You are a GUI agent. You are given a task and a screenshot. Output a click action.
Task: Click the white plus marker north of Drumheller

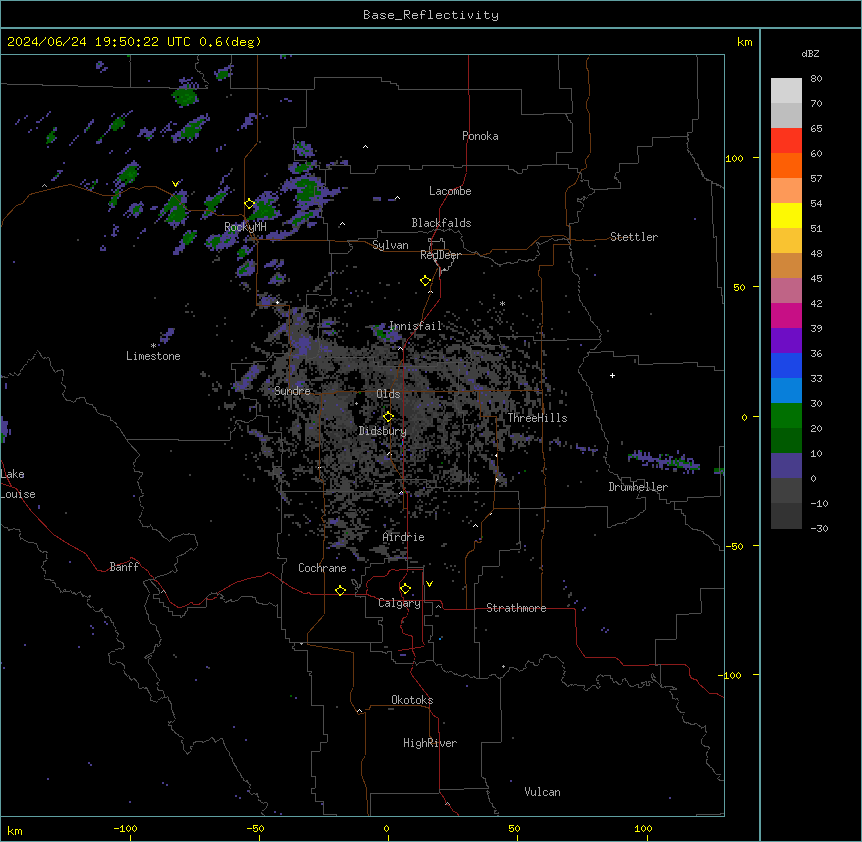coord(612,375)
